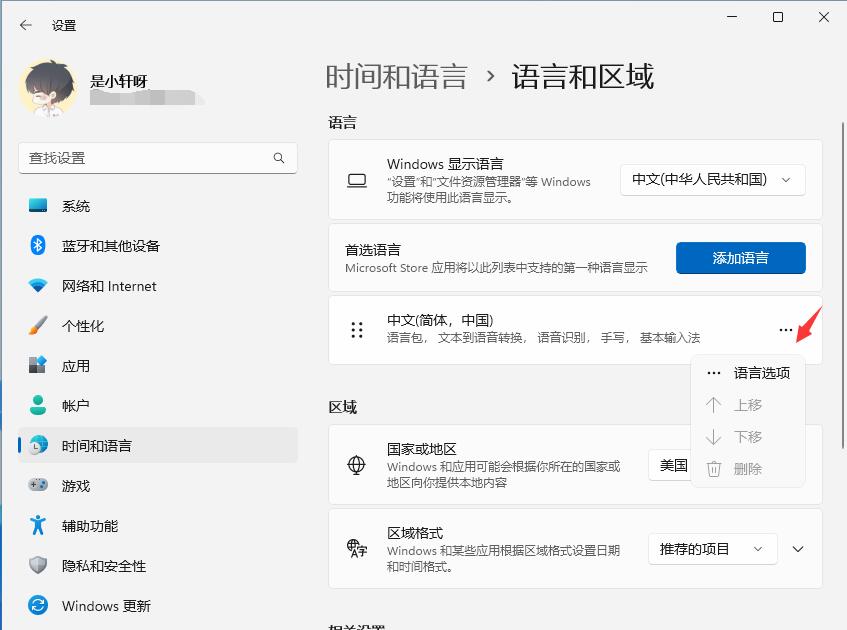The height and width of the screenshot is (630, 847).
Task: Open Windows 更新 from the sidebar
Action: coord(106,606)
